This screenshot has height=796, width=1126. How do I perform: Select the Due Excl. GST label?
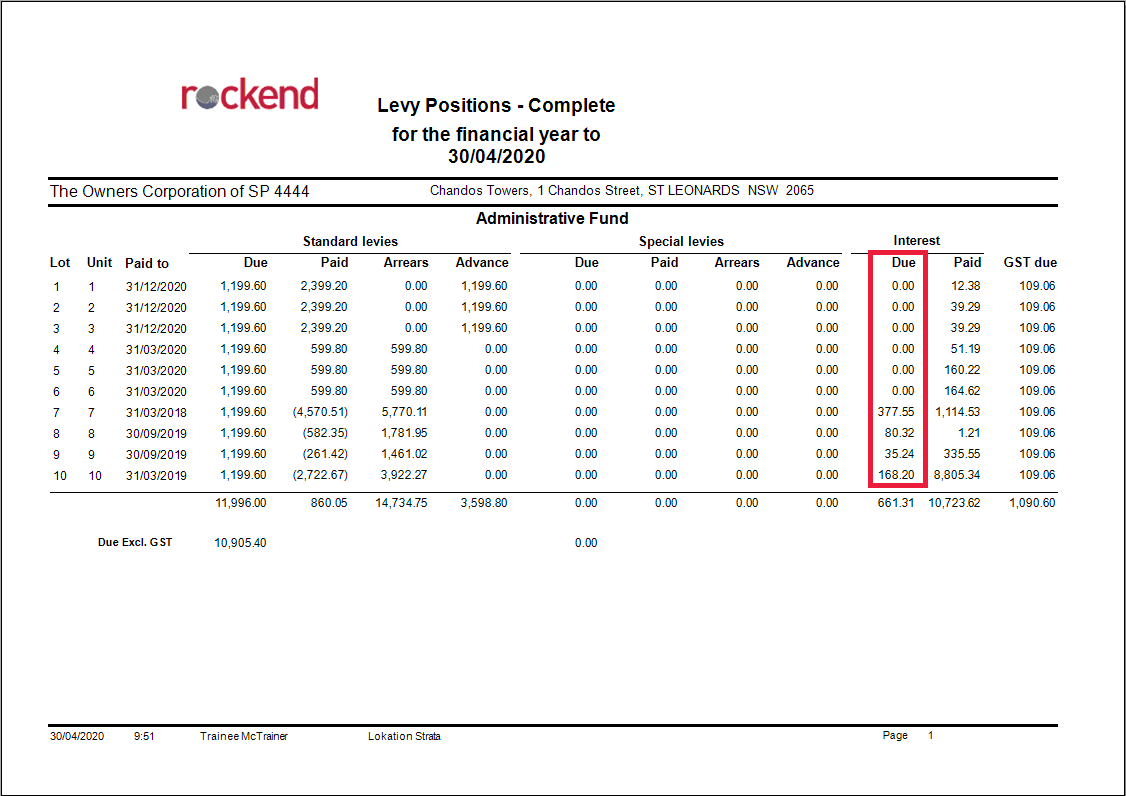point(135,542)
